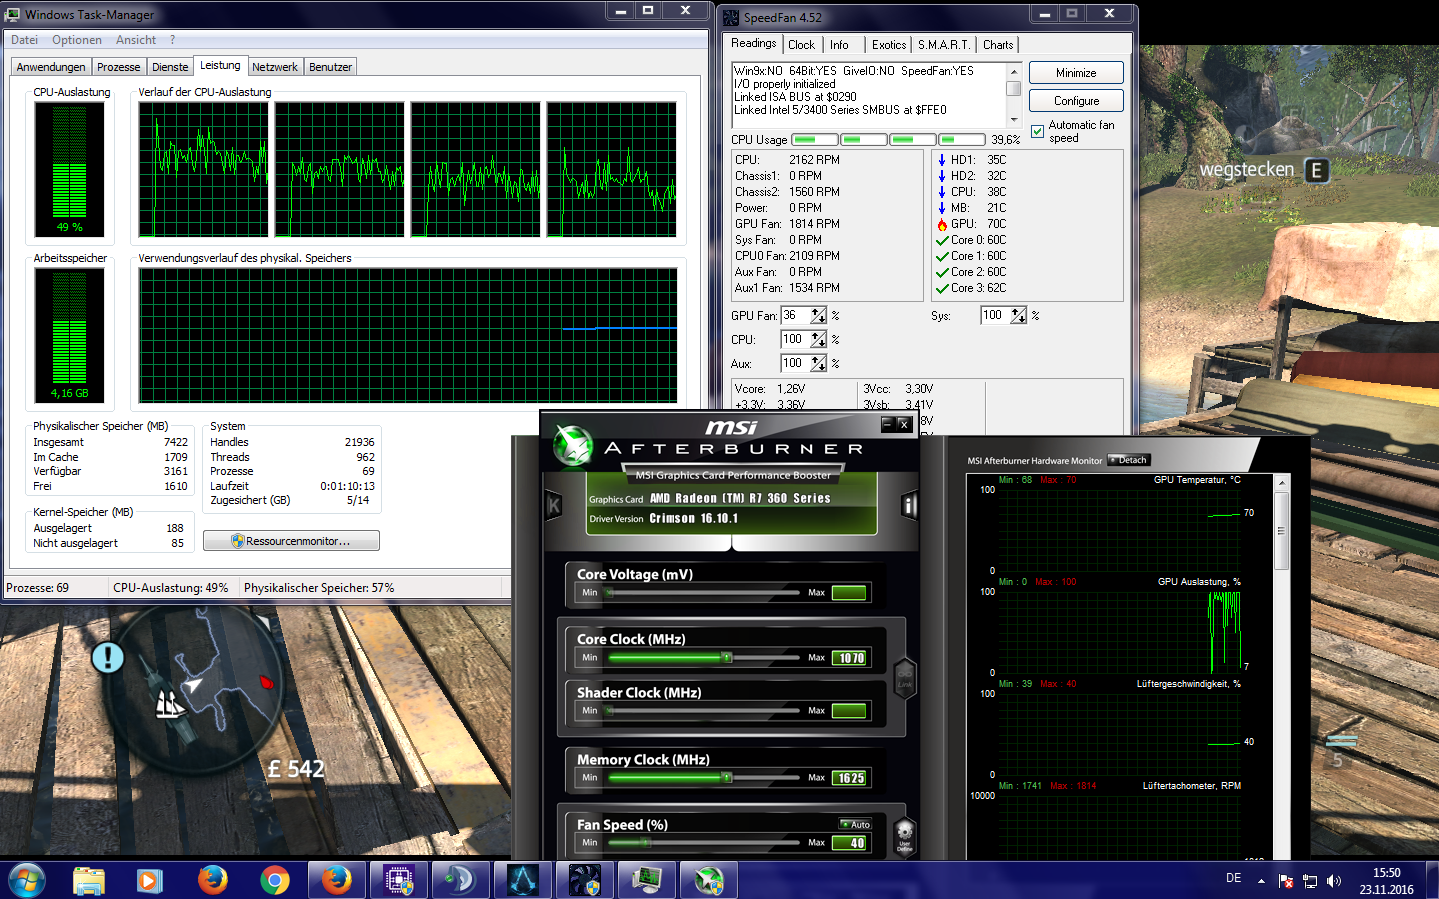
Task: Click the Fan Speed value field 40
Action: click(x=850, y=843)
